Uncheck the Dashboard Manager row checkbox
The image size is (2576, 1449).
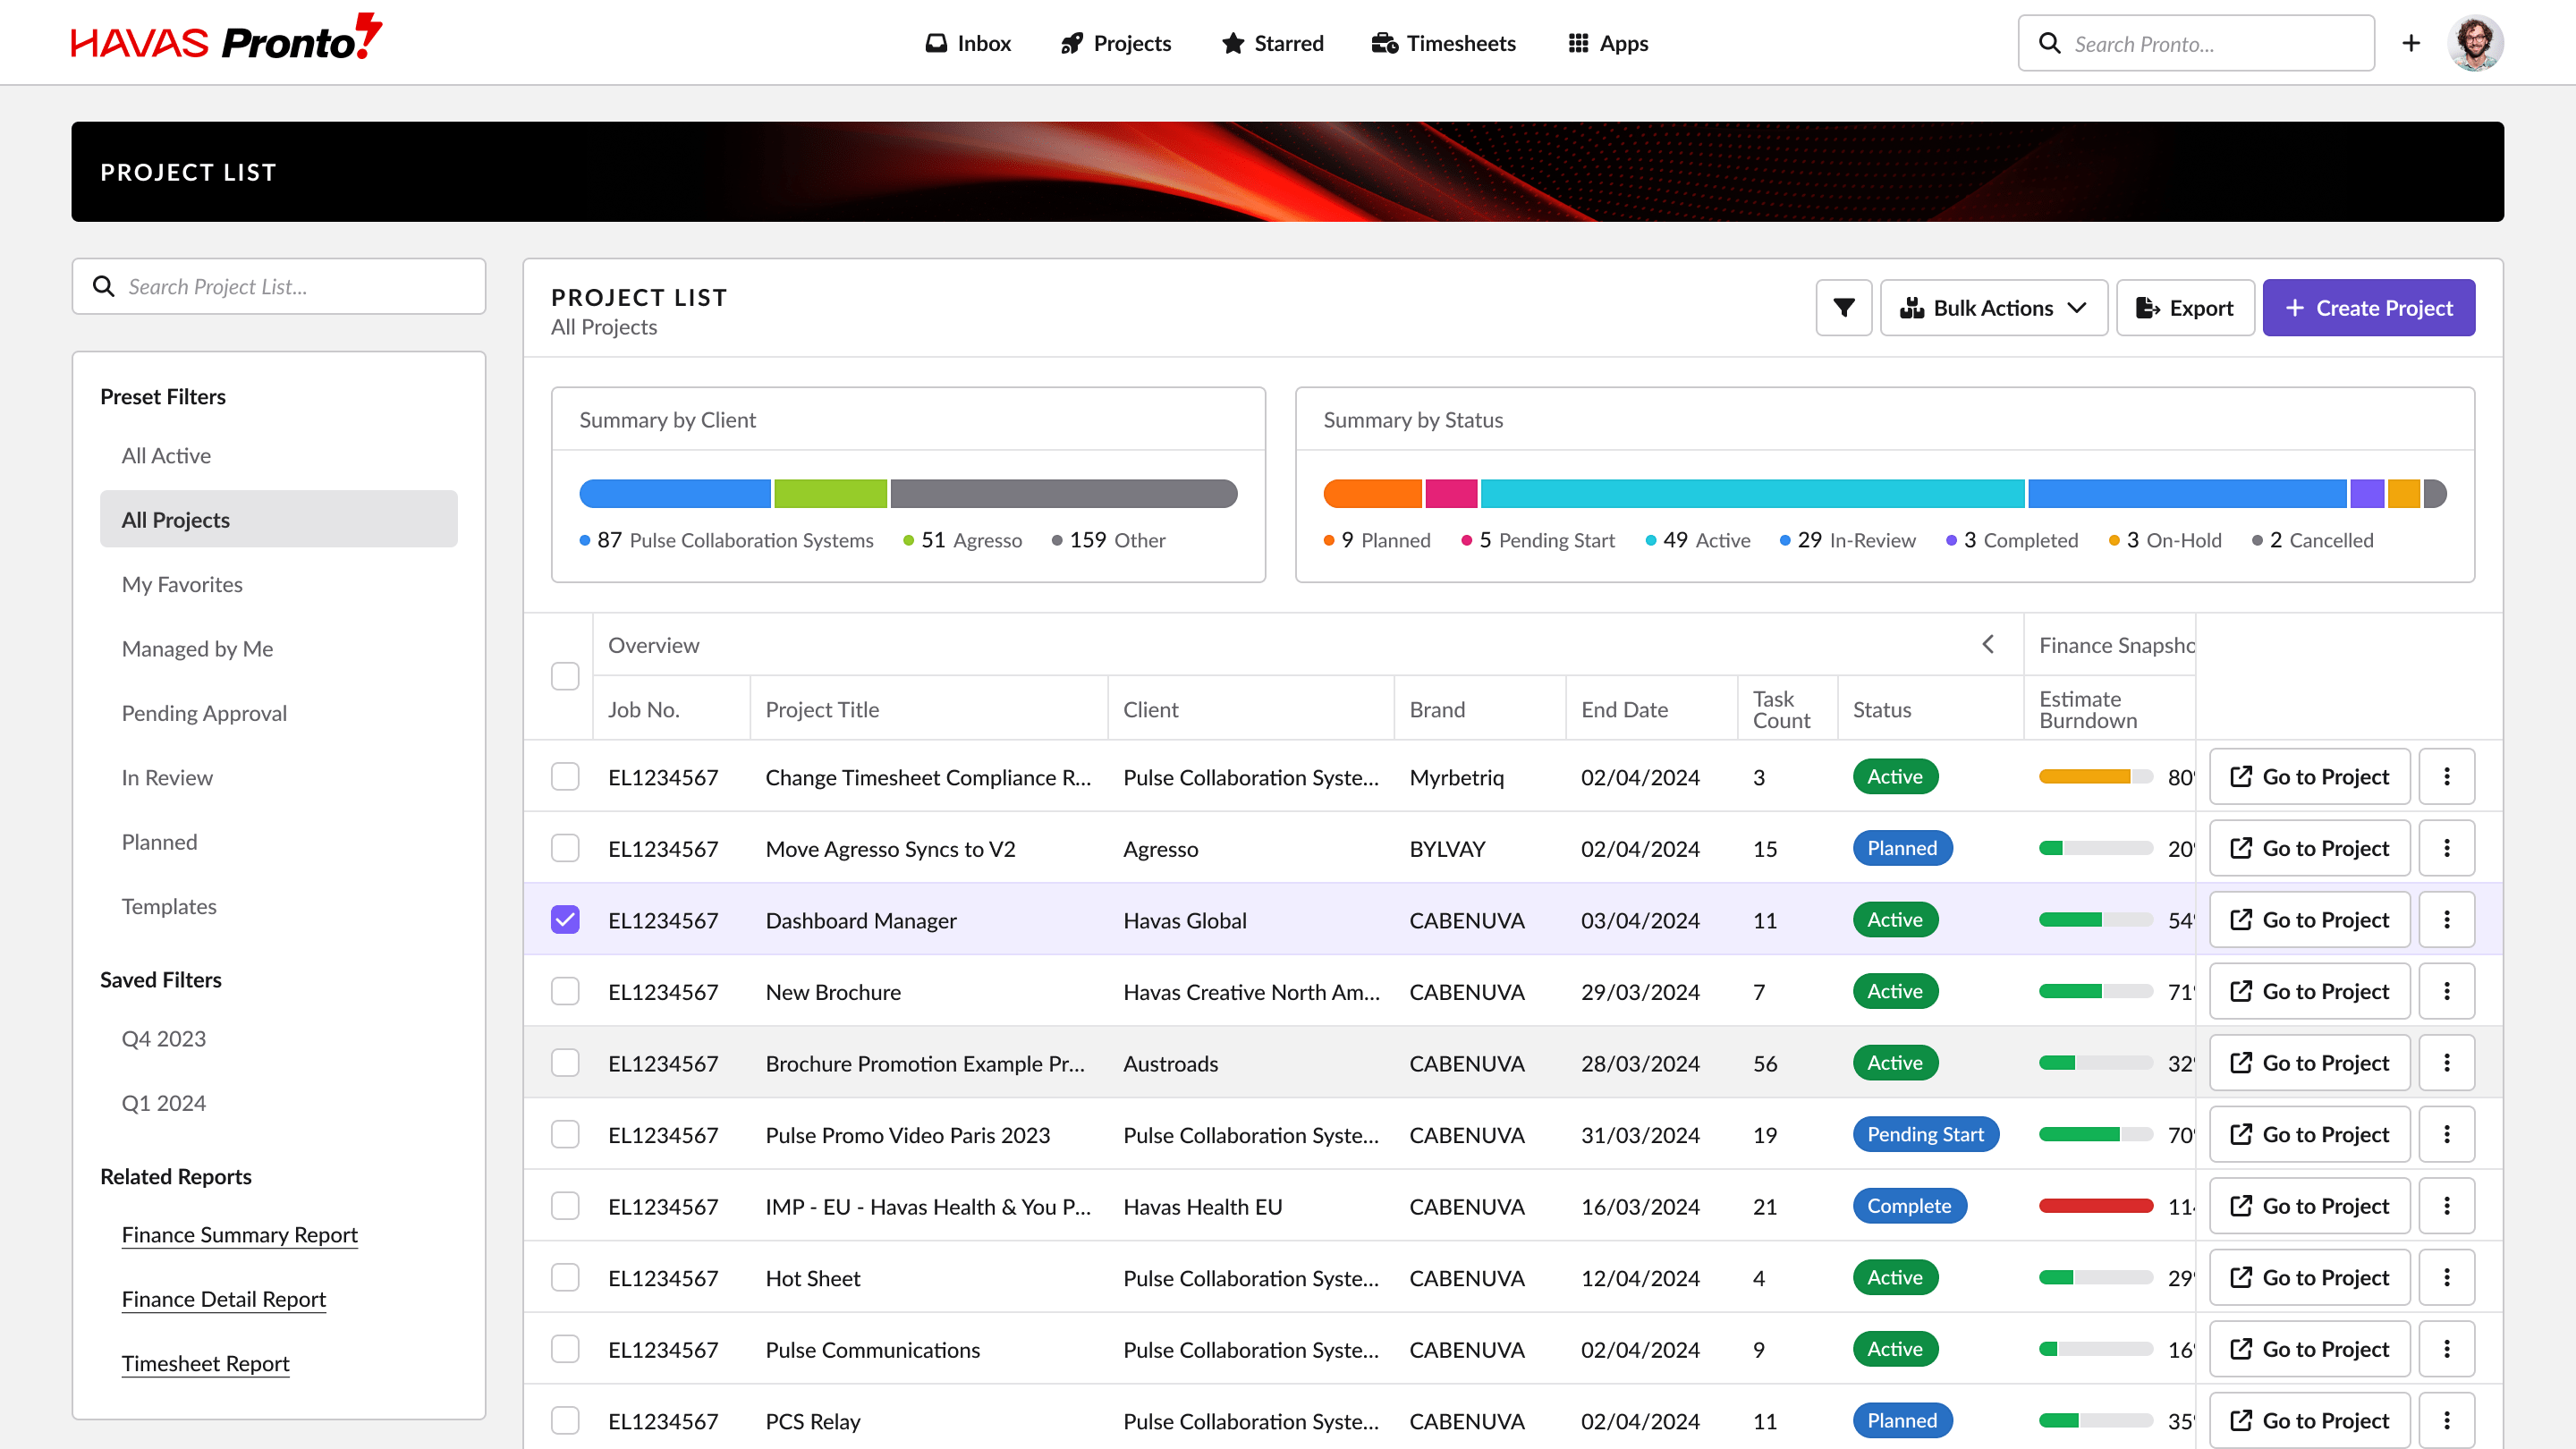[565, 919]
